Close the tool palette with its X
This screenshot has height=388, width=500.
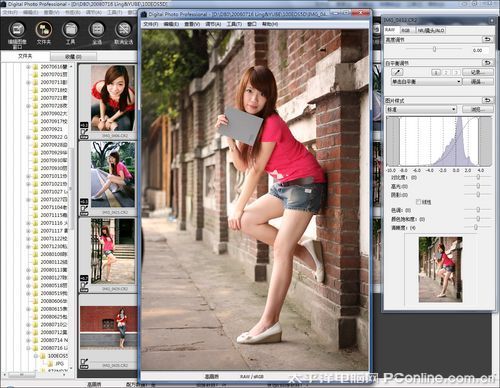pos(492,20)
